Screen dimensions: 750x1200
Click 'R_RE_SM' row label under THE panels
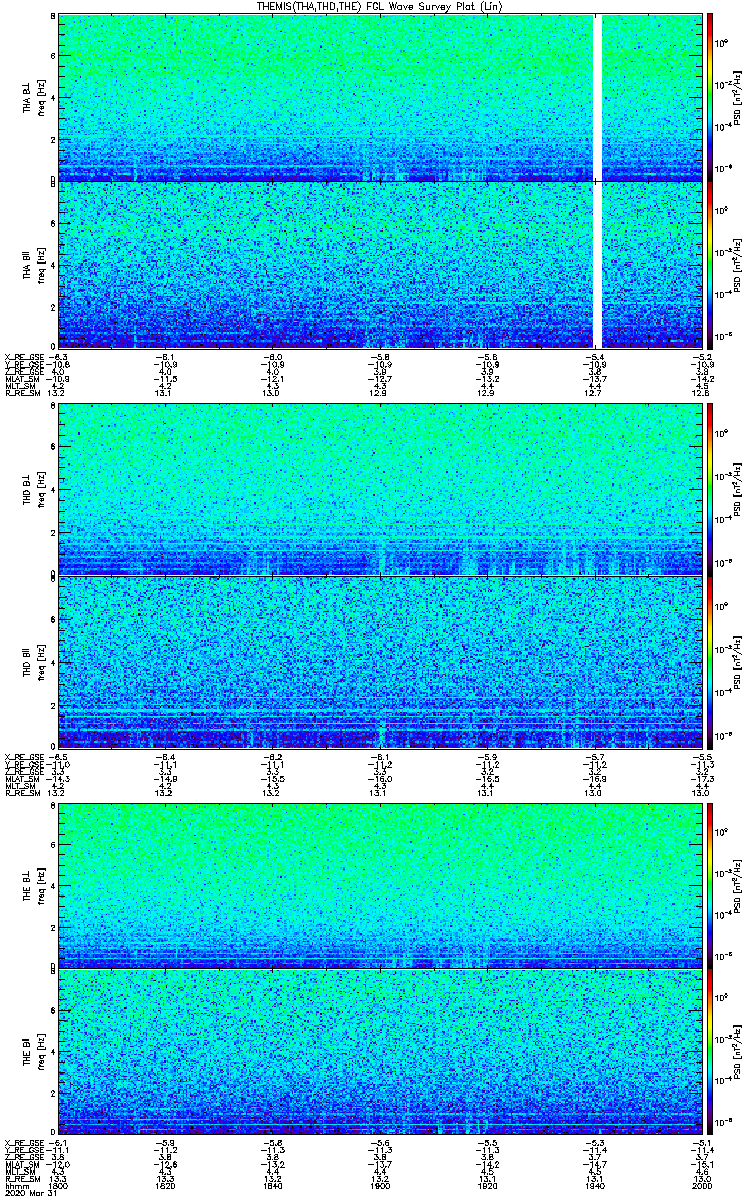pos(21,1179)
